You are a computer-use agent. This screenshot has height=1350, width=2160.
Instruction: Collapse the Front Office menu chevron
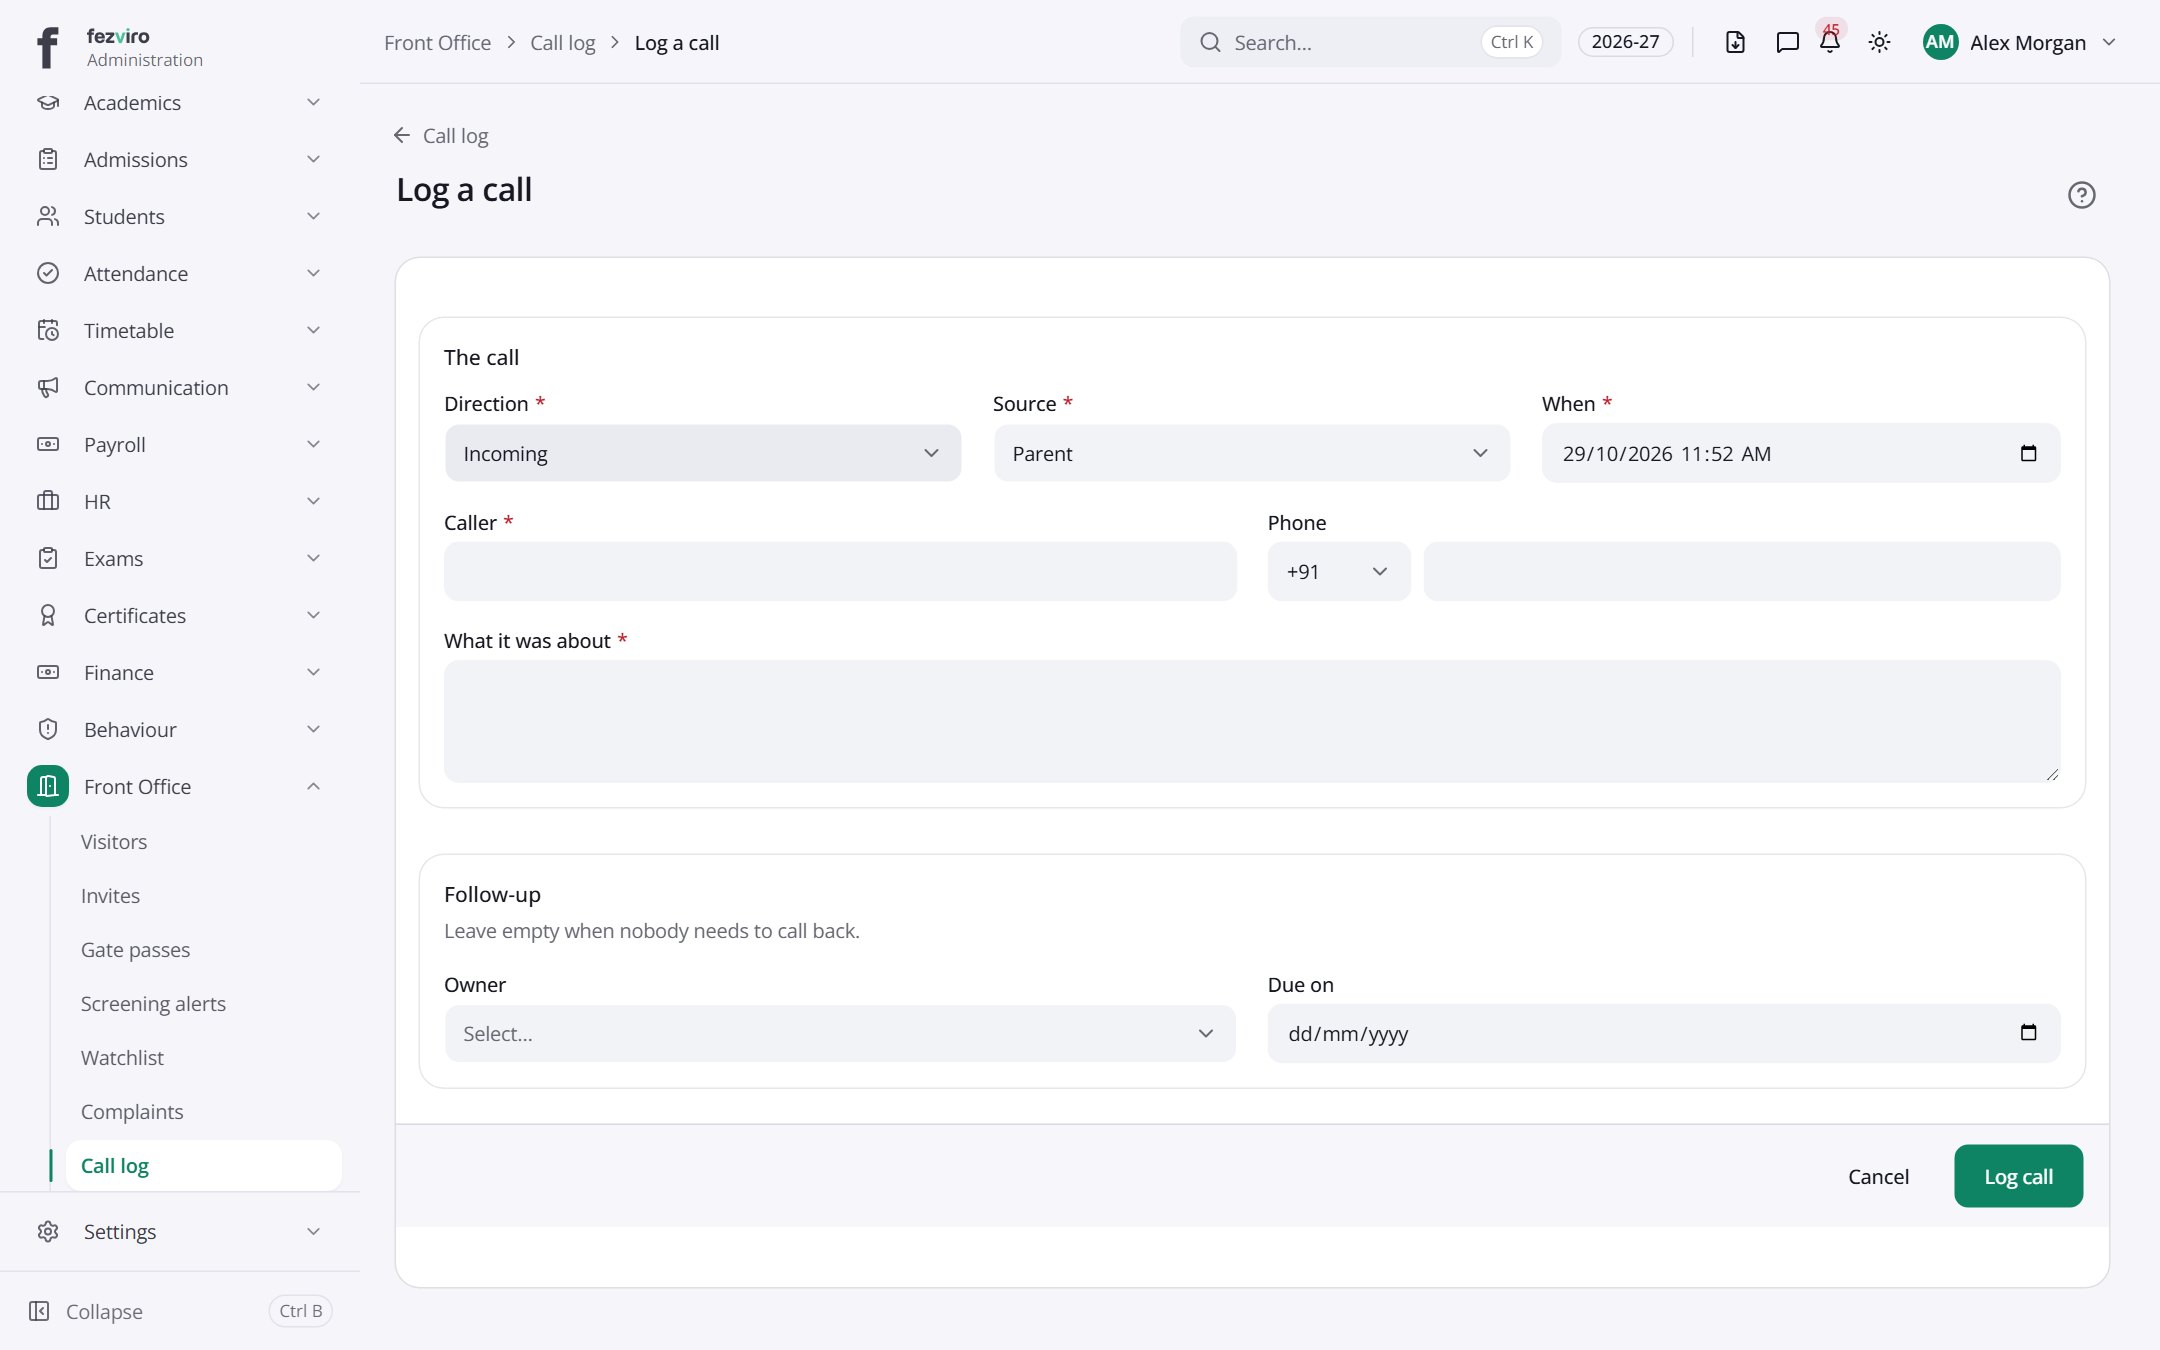[313, 787]
